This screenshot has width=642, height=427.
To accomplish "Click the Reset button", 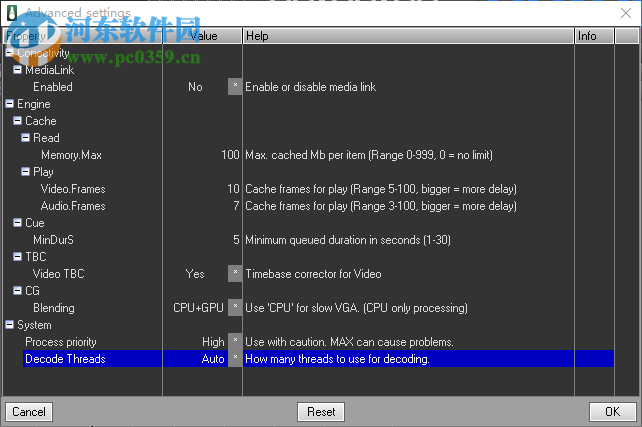I will pyautogui.click(x=321, y=412).
